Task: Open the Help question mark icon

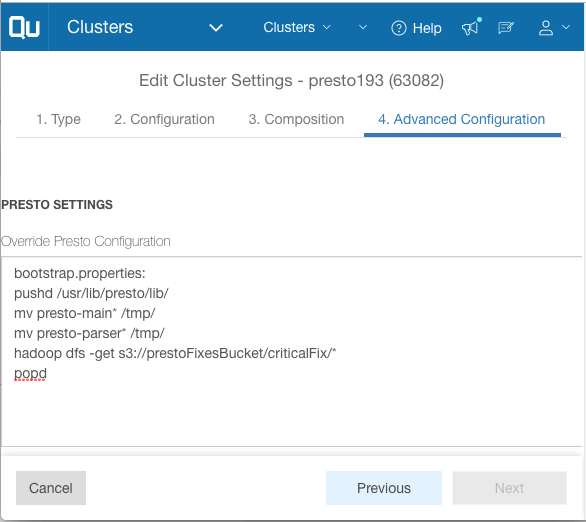Action: point(398,28)
